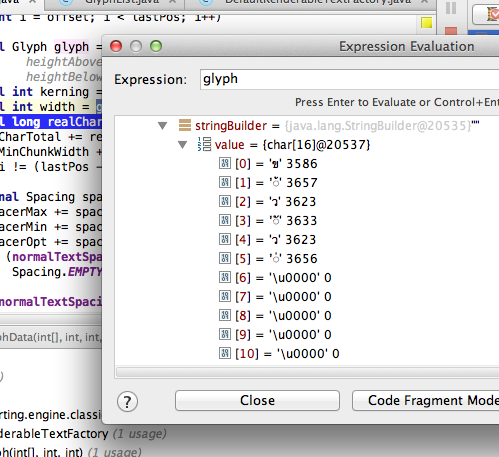The height and width of the screenshot is (457, 499).
Task: Select the icon beside element [1]
Action: 225,182
